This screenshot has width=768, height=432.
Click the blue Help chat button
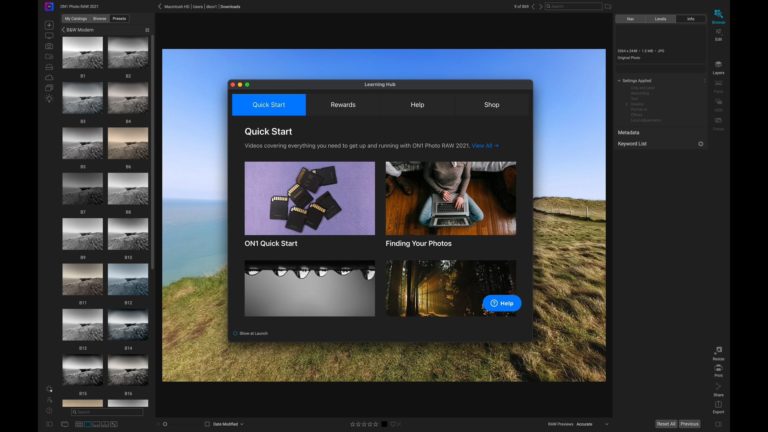pos(502,304)
